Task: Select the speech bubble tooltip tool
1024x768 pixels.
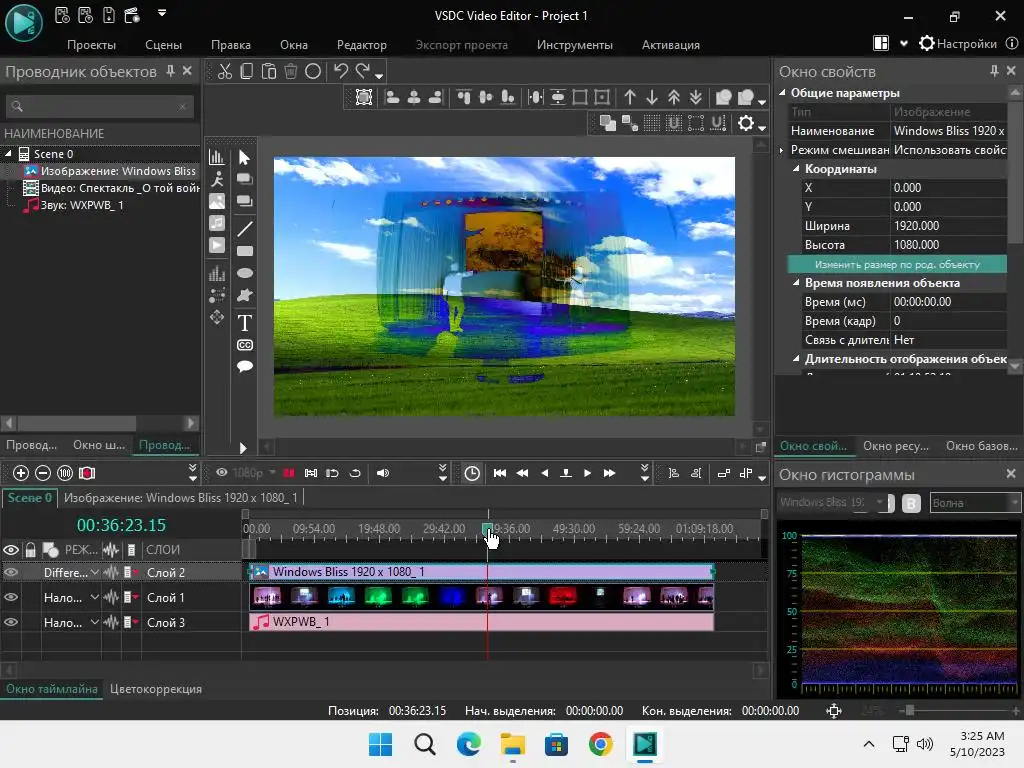Action: click(245, 366)
